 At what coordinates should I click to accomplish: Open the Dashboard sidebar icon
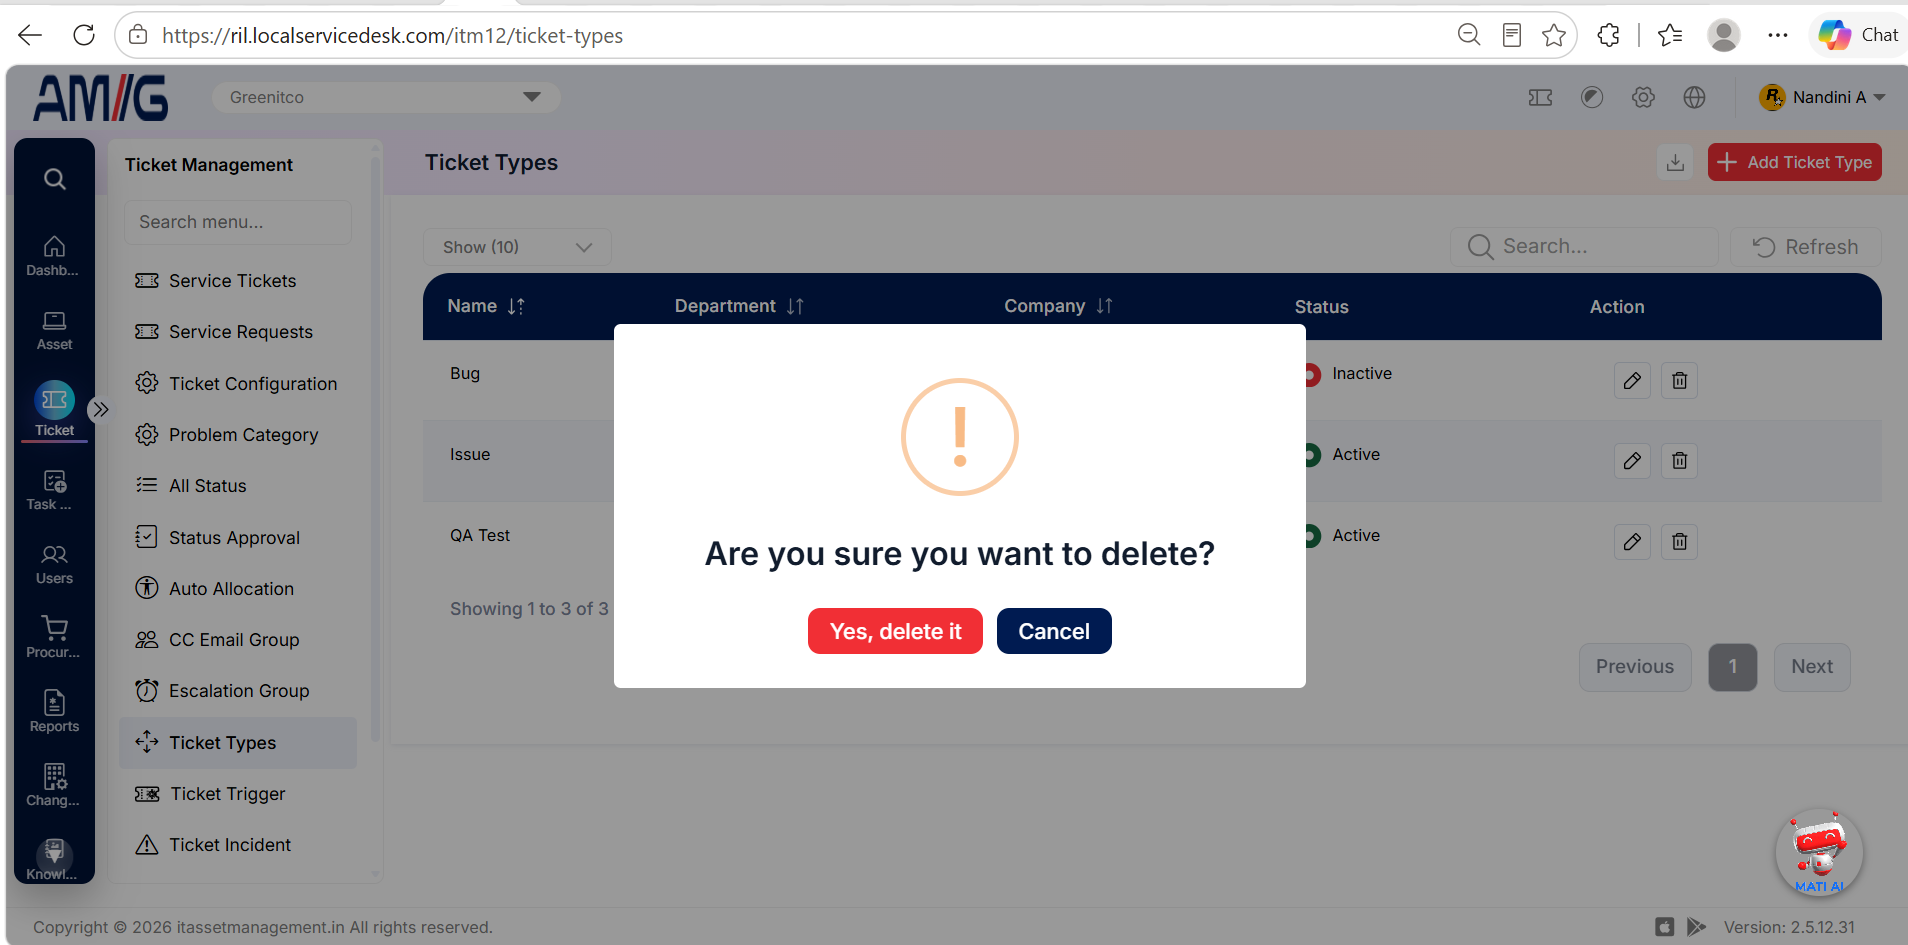54,256
